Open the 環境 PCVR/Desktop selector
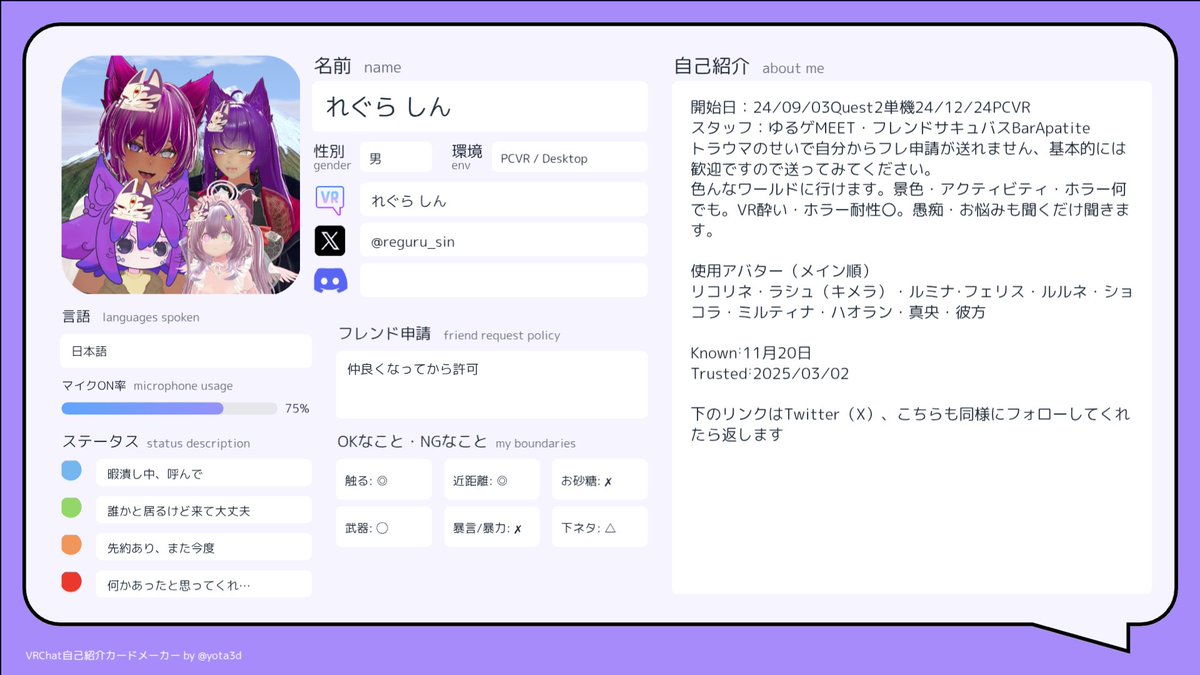The image size is (1200, 675). pos(568,157)
